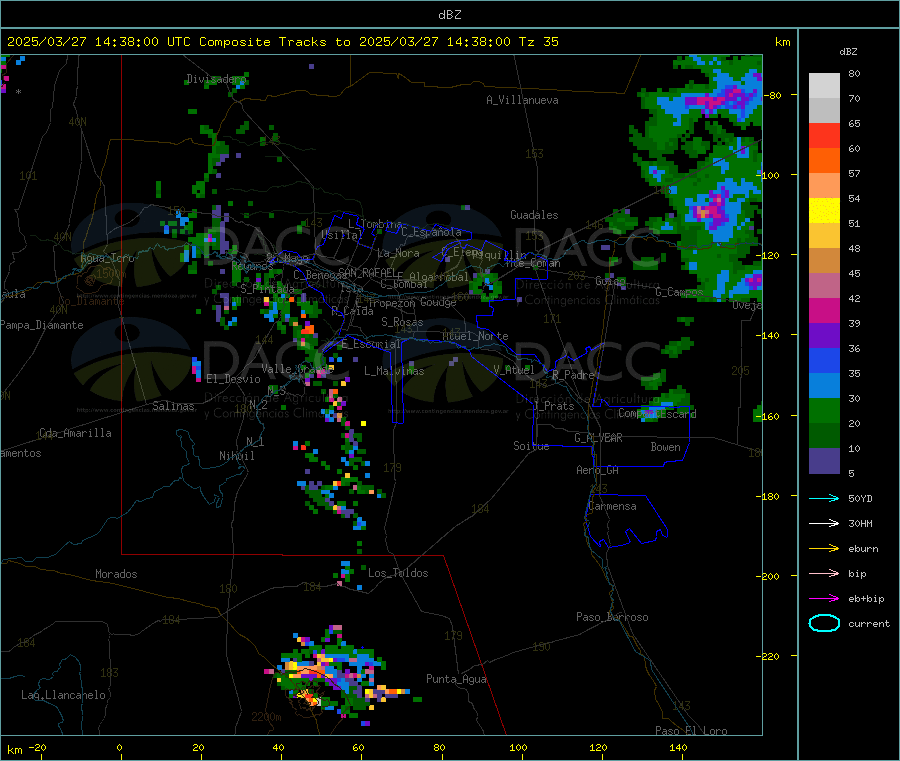900x761 pixels.
Task: Click the J_Prats map label
Action: coord(554,406)
